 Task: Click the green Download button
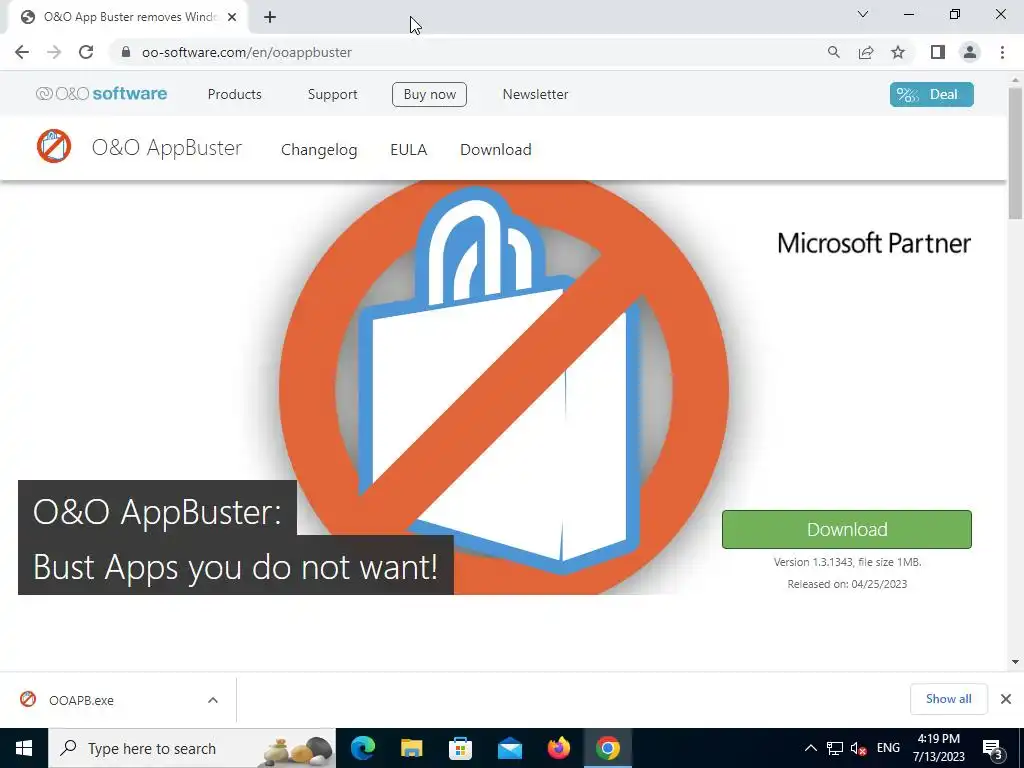846,530
